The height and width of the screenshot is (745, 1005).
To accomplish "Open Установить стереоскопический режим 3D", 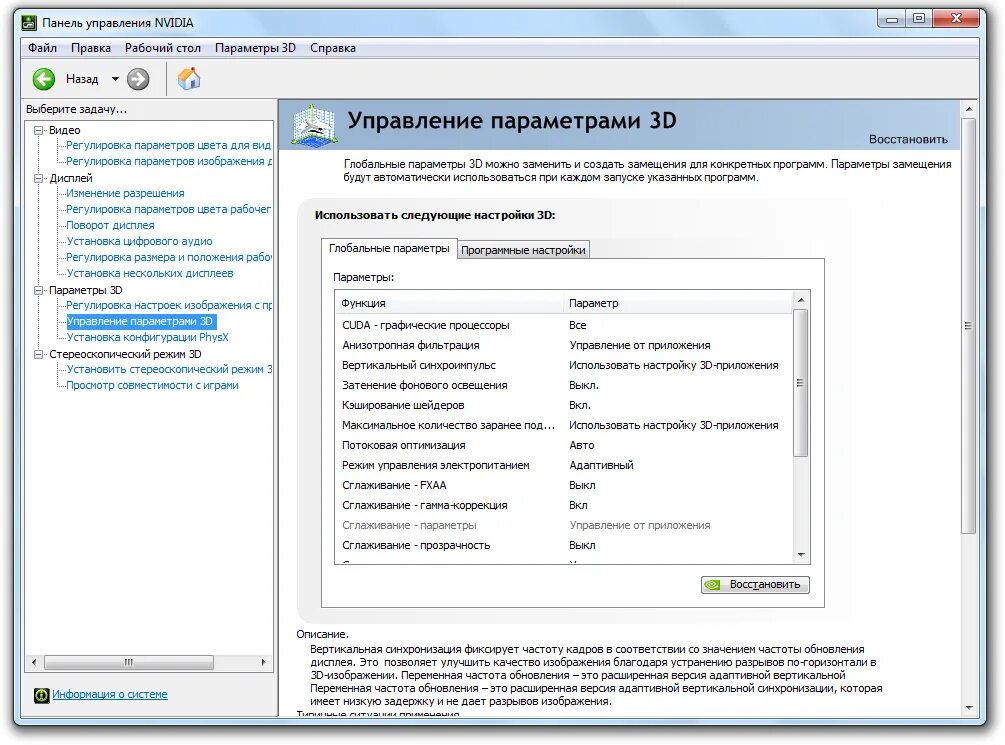I will coord(169,370).
